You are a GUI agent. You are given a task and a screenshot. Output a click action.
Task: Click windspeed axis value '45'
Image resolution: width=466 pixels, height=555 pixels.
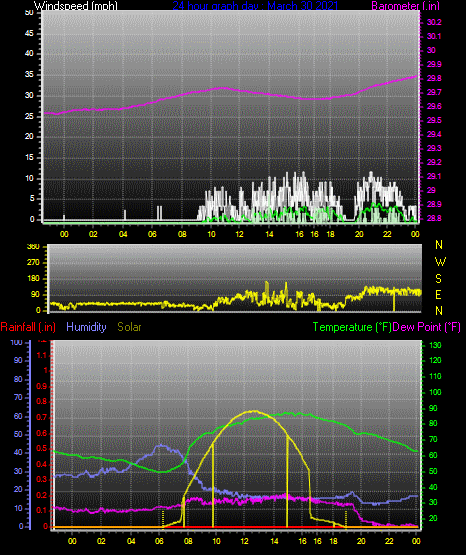[29, 34]
